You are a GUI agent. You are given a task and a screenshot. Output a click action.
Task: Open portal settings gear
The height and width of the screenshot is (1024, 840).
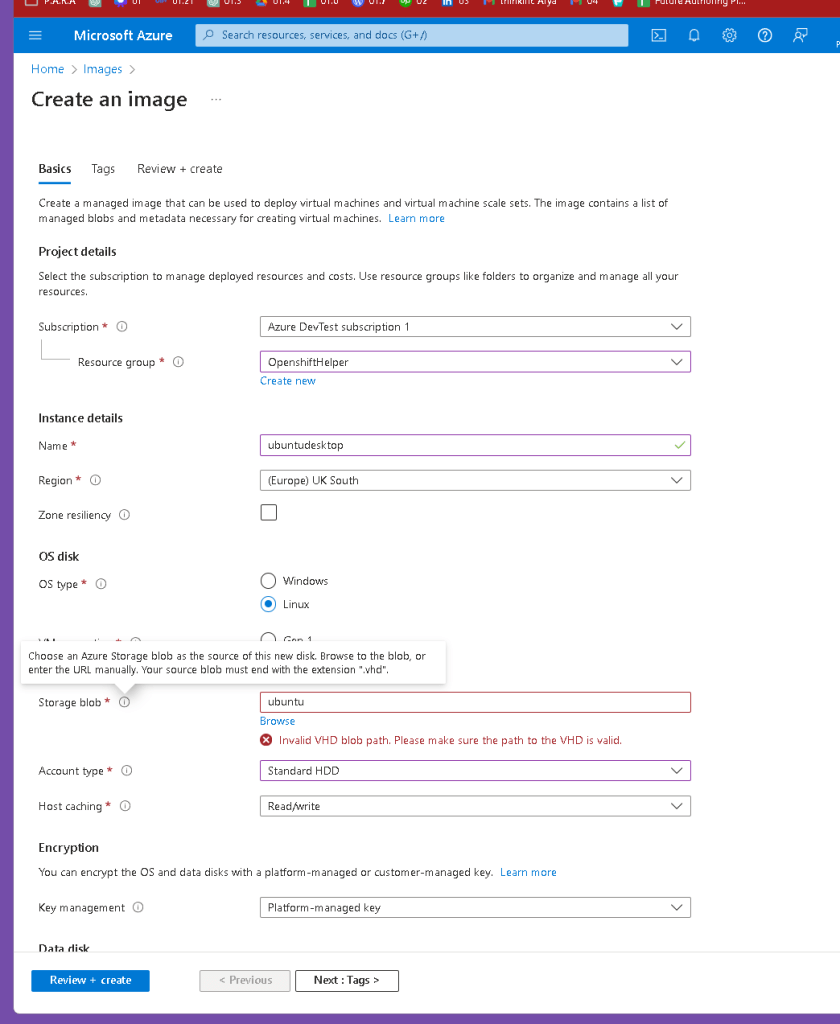click(x=729, y=35)
